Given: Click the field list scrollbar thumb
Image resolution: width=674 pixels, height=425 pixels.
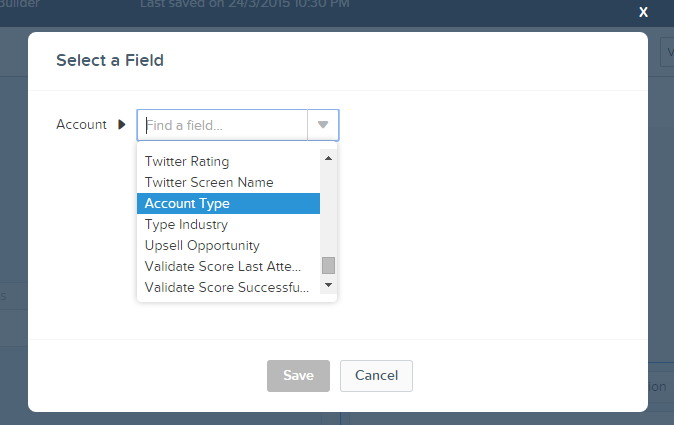Looking at the screenshot, I should pyautogui.click(x=328, y=266).
